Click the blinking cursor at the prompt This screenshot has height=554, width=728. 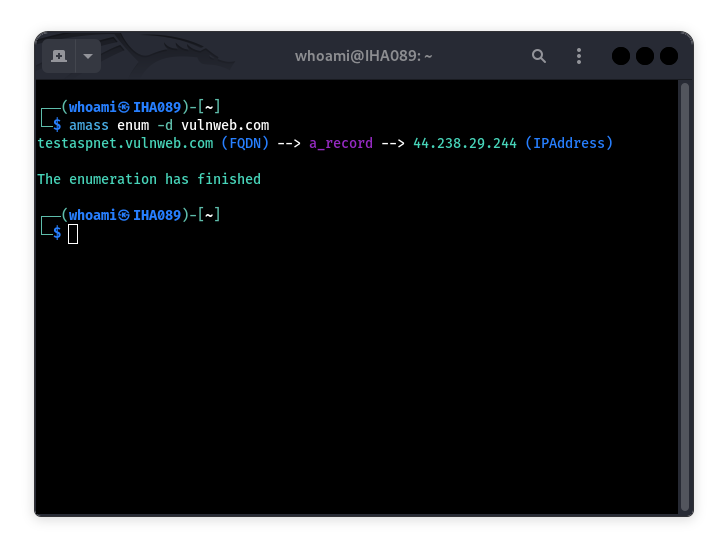(73, 234)
